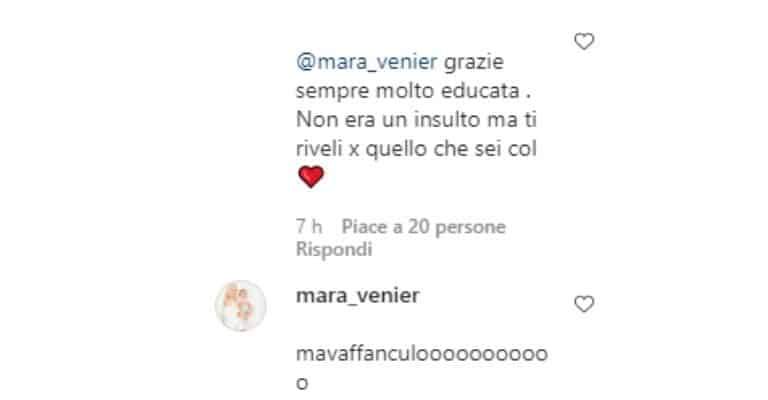Click the line 'sempre molto educata .'
The width and height of the screenshot is (768, 400).
tap(413, 91)
